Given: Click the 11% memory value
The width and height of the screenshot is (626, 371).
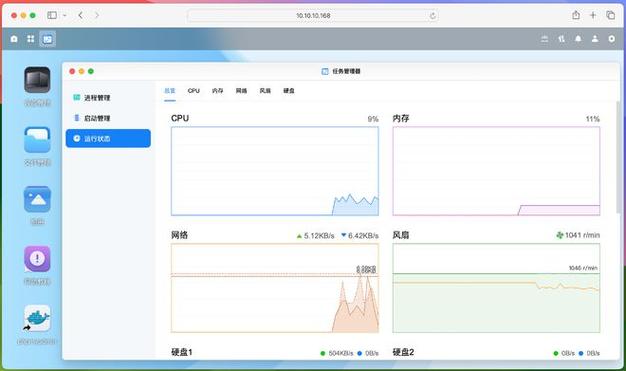Looking at the screenshot, I should pyautogui.click(x=592, y=119).
